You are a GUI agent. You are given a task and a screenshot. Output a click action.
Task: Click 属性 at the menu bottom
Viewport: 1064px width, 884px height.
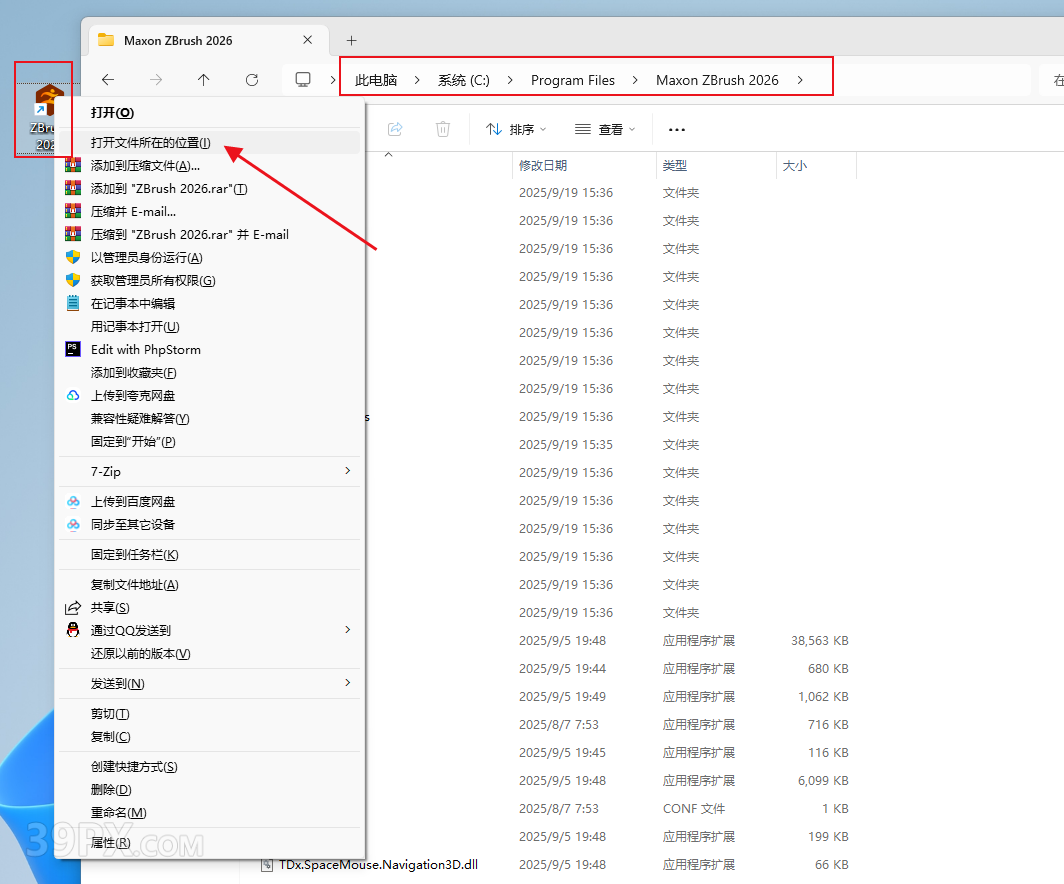coord(110,843)
